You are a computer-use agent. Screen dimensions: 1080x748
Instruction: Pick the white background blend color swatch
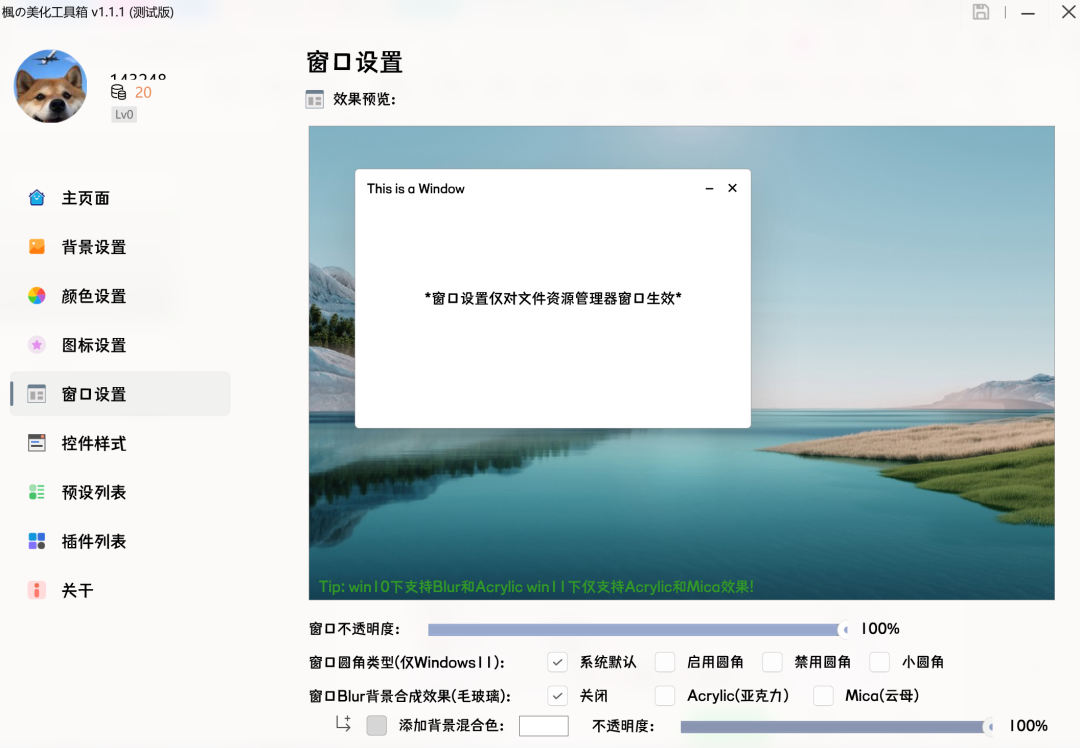point(543,726)
